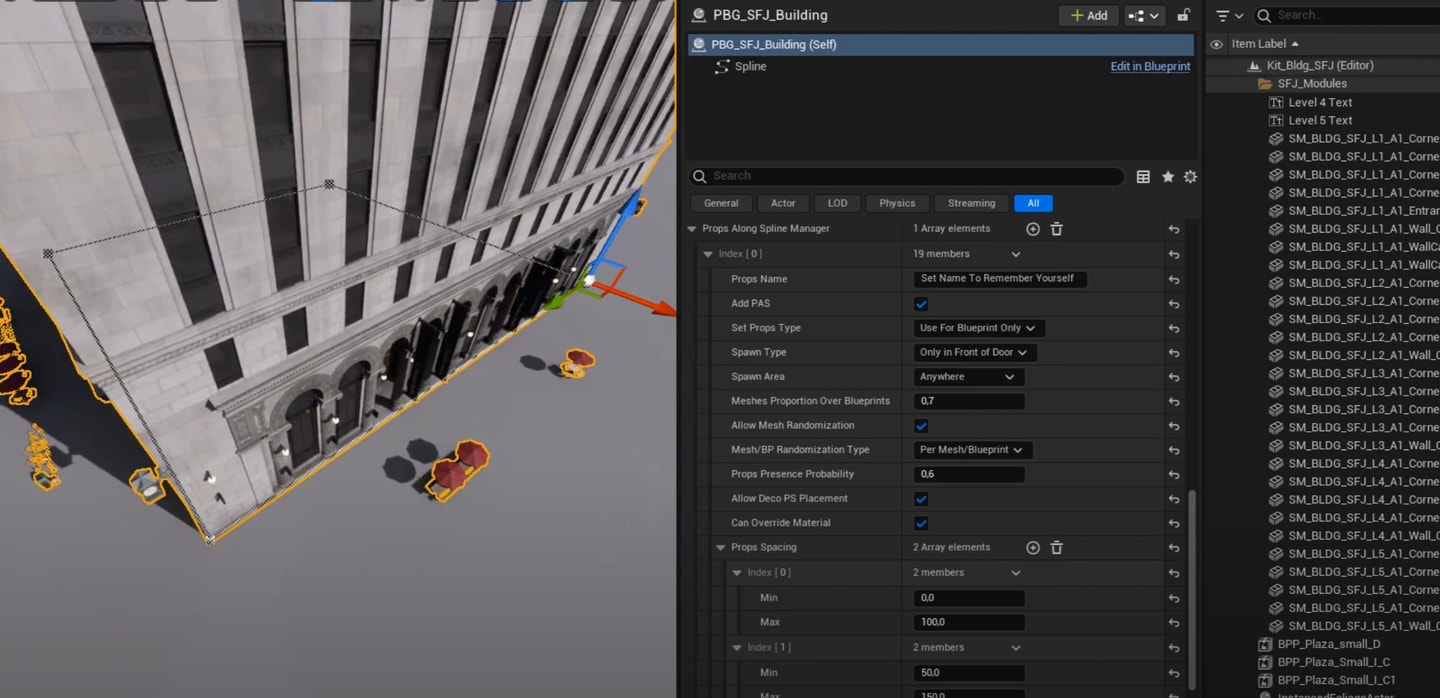Select the Actor filter tab
Viewport: 1440px width, 698px height.
(x=783, y=203)
